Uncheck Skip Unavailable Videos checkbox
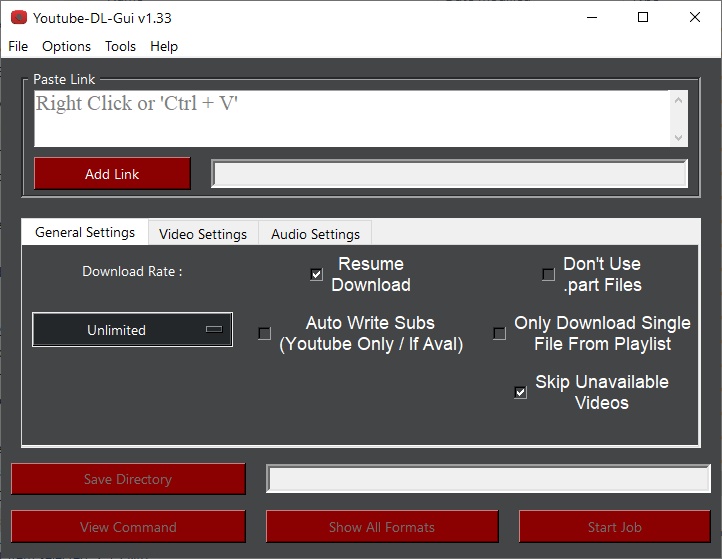This screenshot has width=722, height=559. 520,392
